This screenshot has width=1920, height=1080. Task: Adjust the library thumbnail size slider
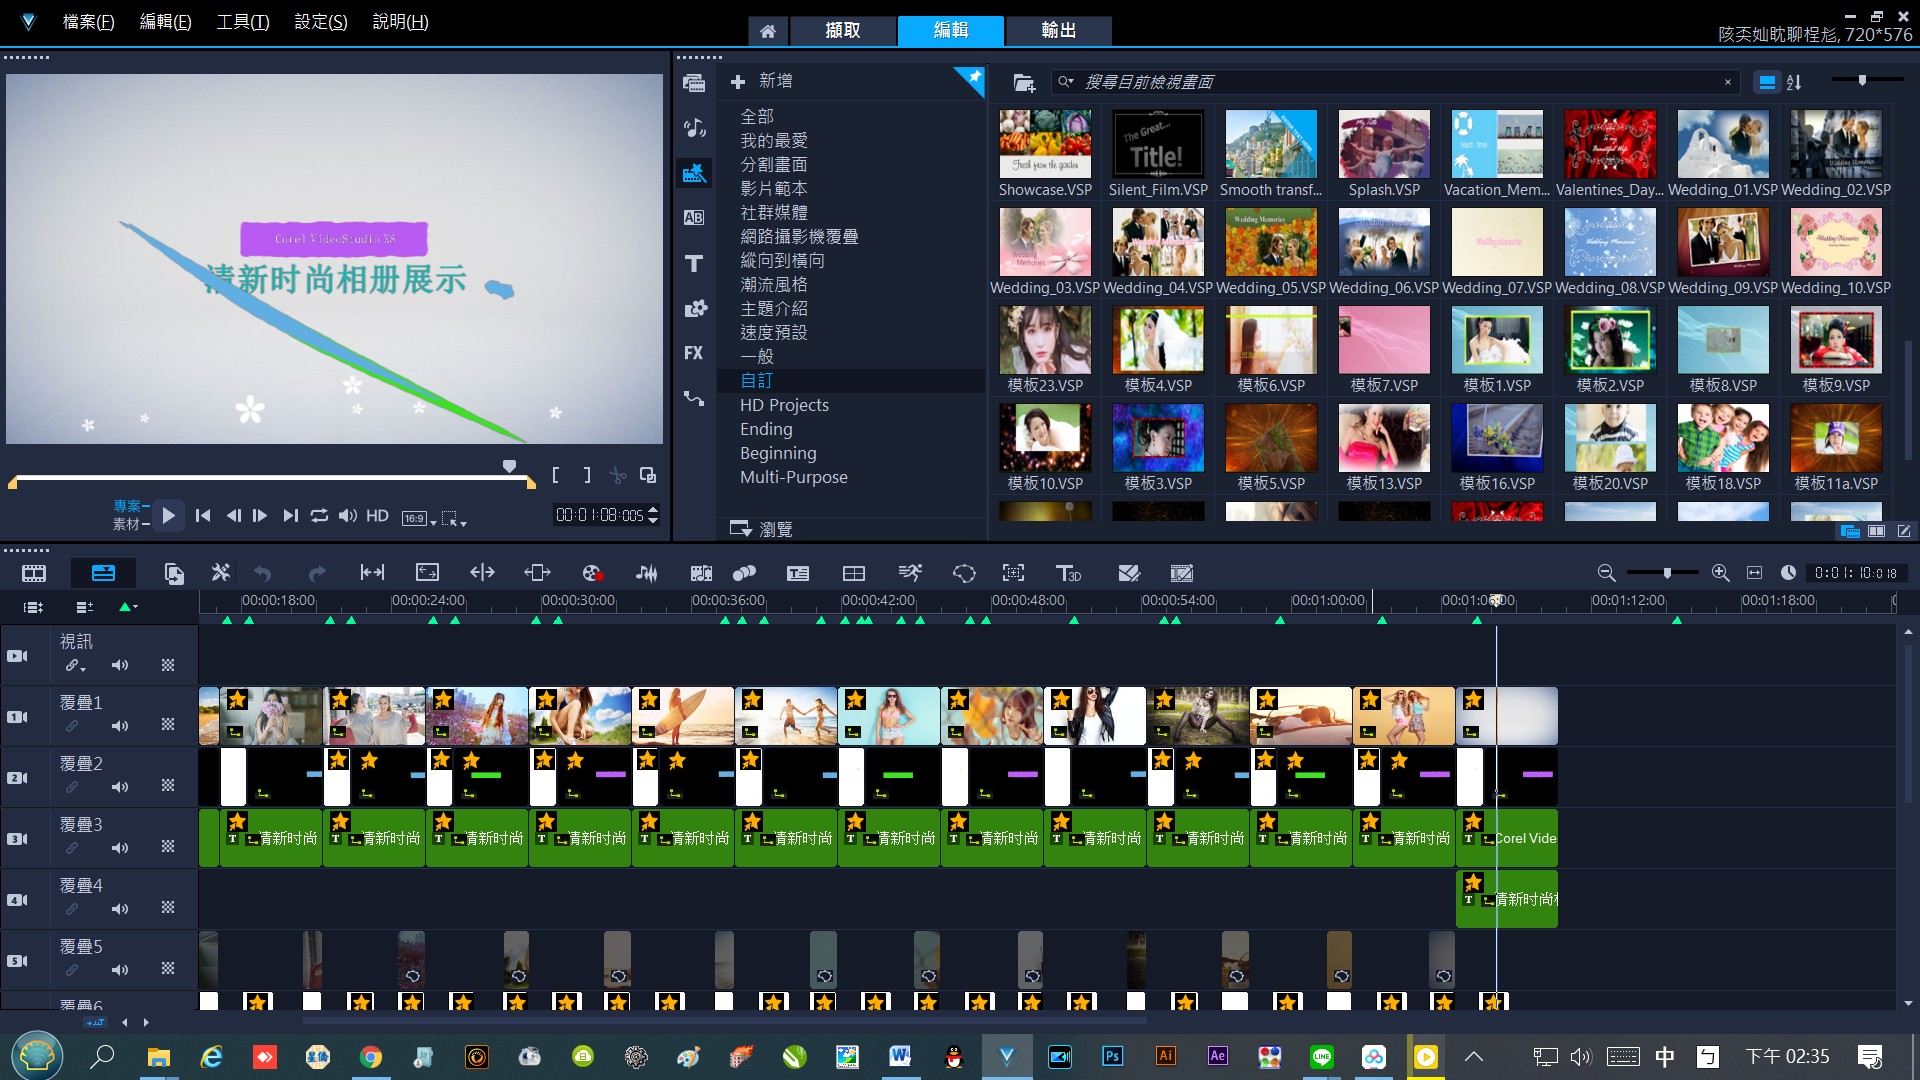click(1862, 80)
